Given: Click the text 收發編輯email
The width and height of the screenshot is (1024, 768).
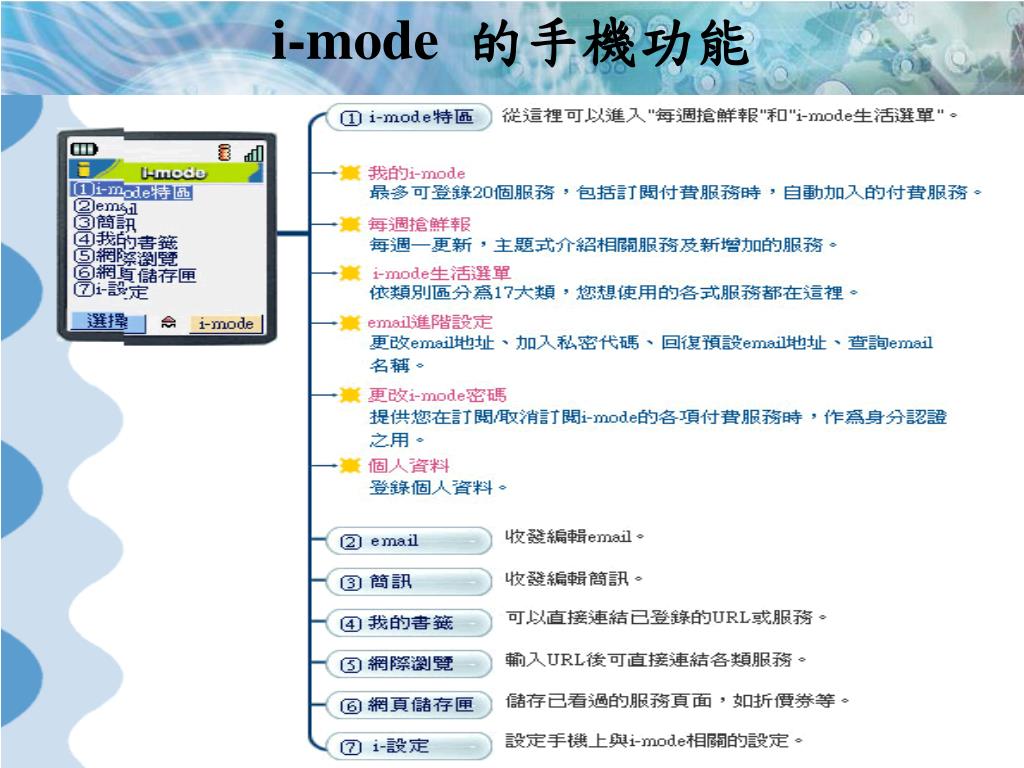Looking at the screenshot, I should [x=568, y=537].
